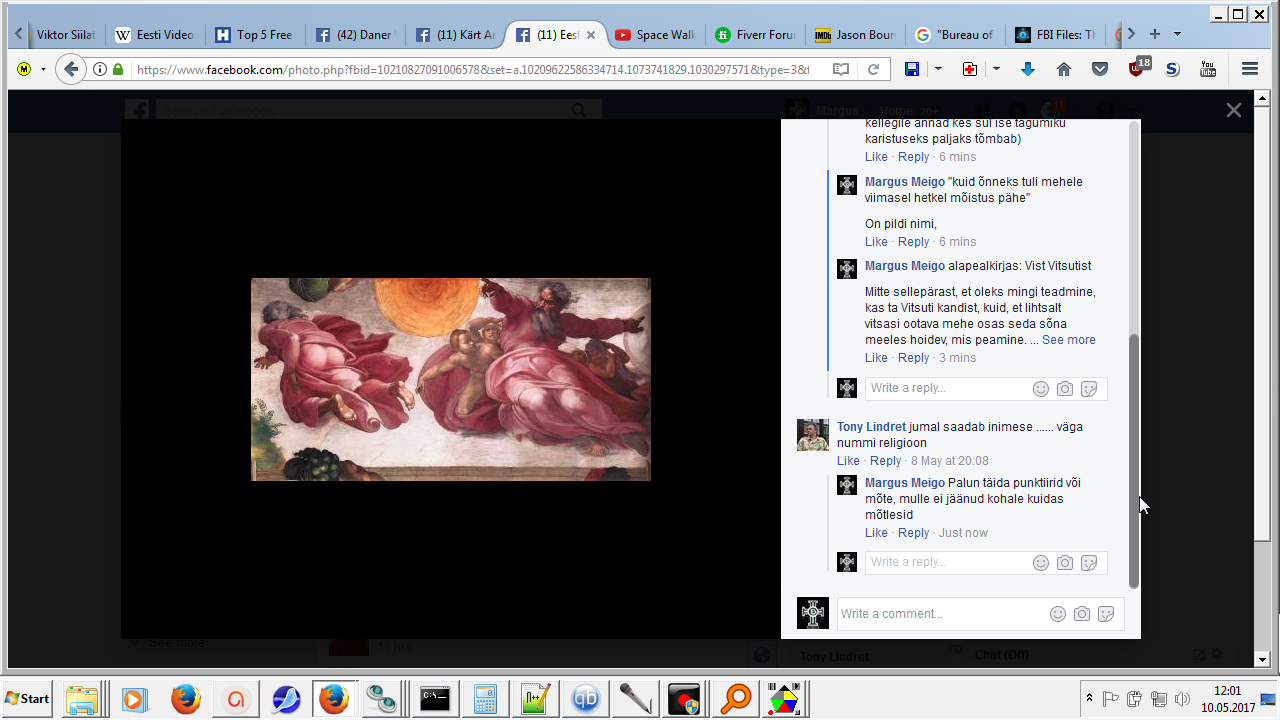
Task: Switch to the (11) Kärt Facebook tab
Action: pyautogui.click(x=454, y=35)
